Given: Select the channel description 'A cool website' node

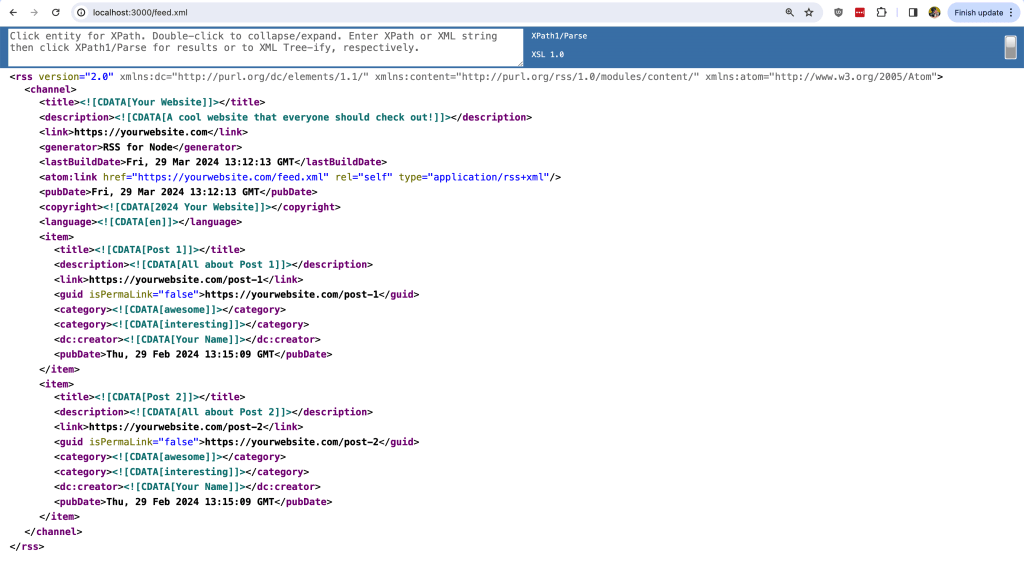Looking at the screenshot, I should [x=285, y=117].
